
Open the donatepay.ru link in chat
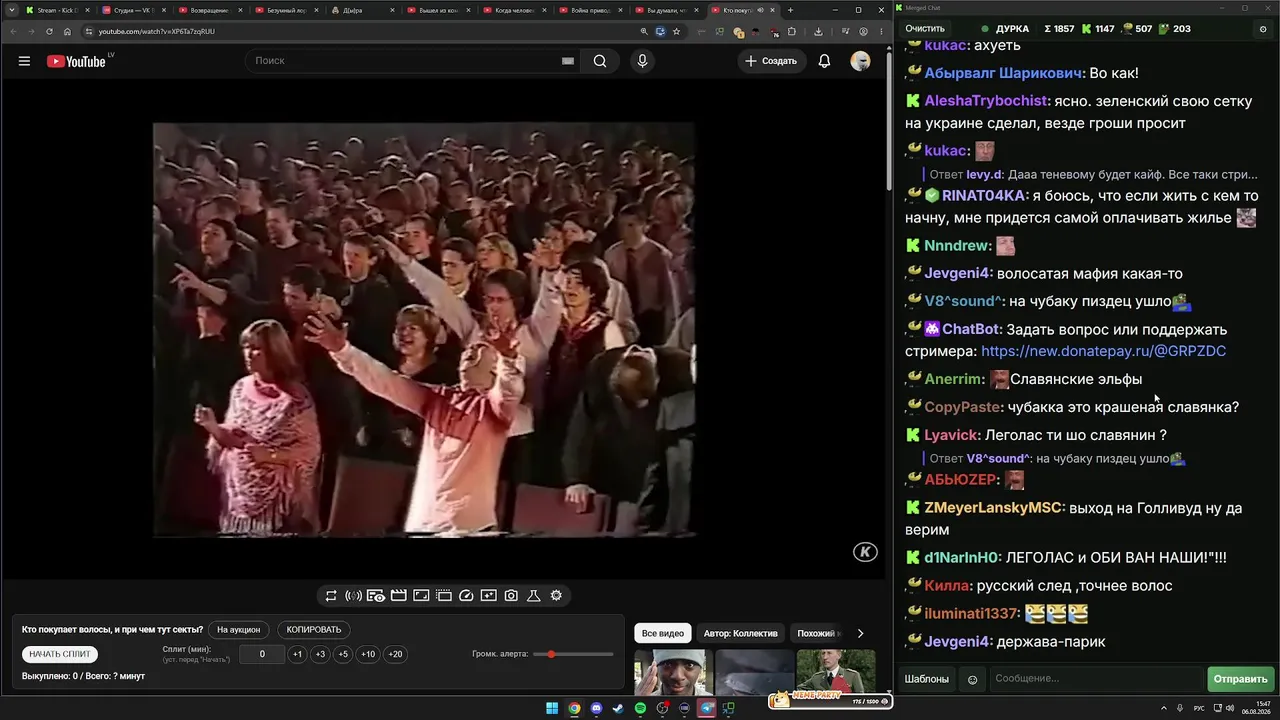(1103, 351)
